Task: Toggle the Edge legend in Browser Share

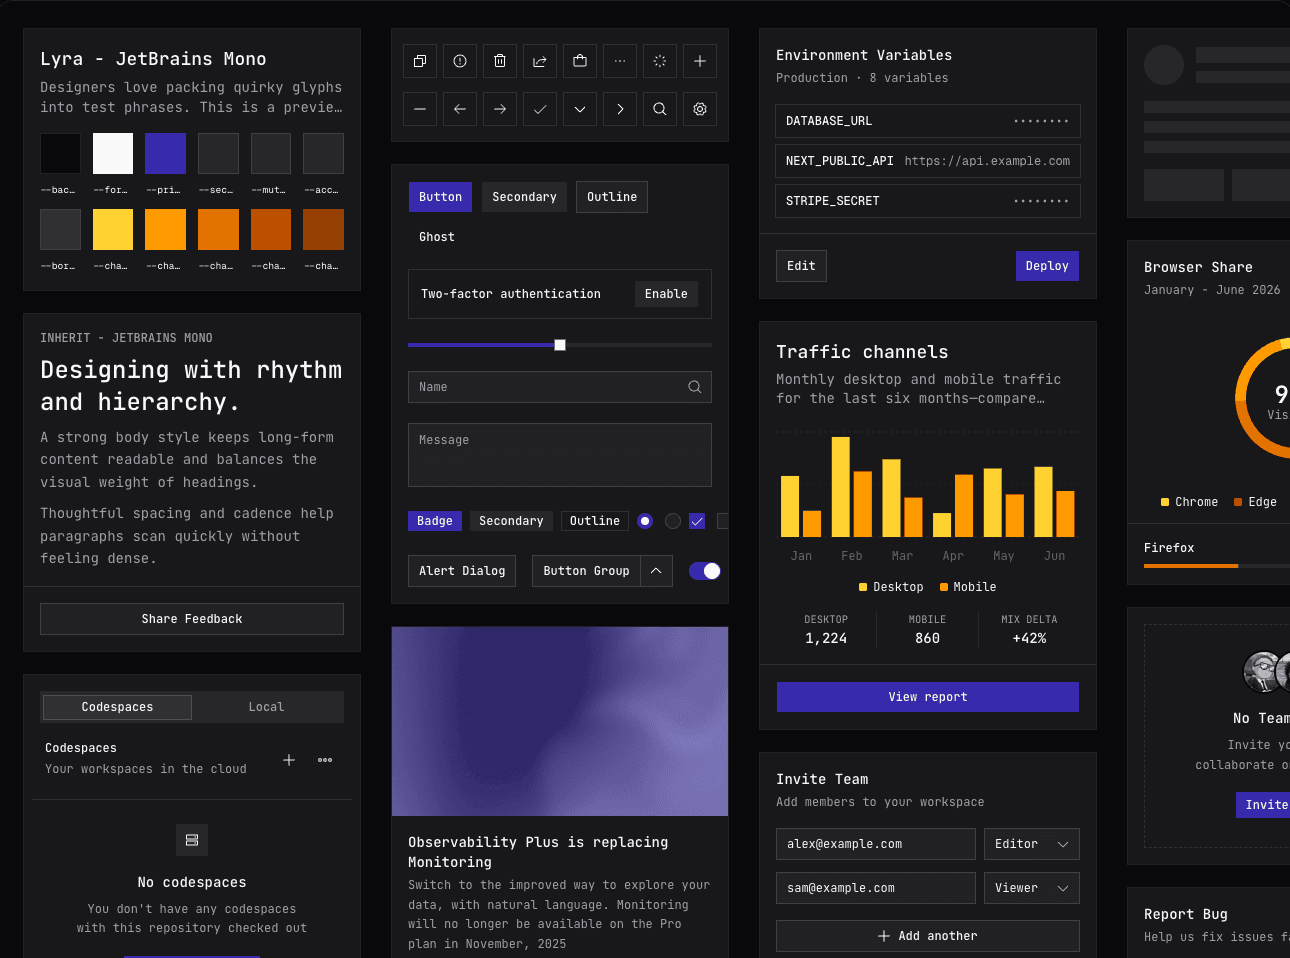Action: tap(1255, 502)
